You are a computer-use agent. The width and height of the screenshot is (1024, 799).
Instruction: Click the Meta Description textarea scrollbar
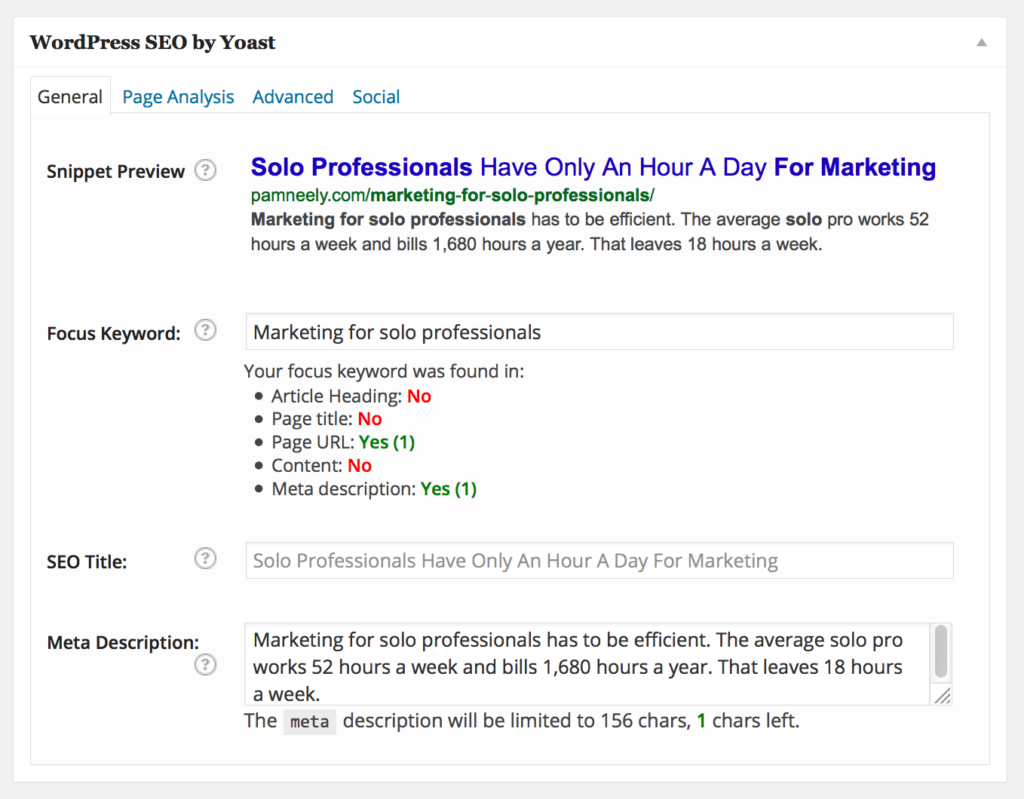pyautogui.click(x=940, y=651)
